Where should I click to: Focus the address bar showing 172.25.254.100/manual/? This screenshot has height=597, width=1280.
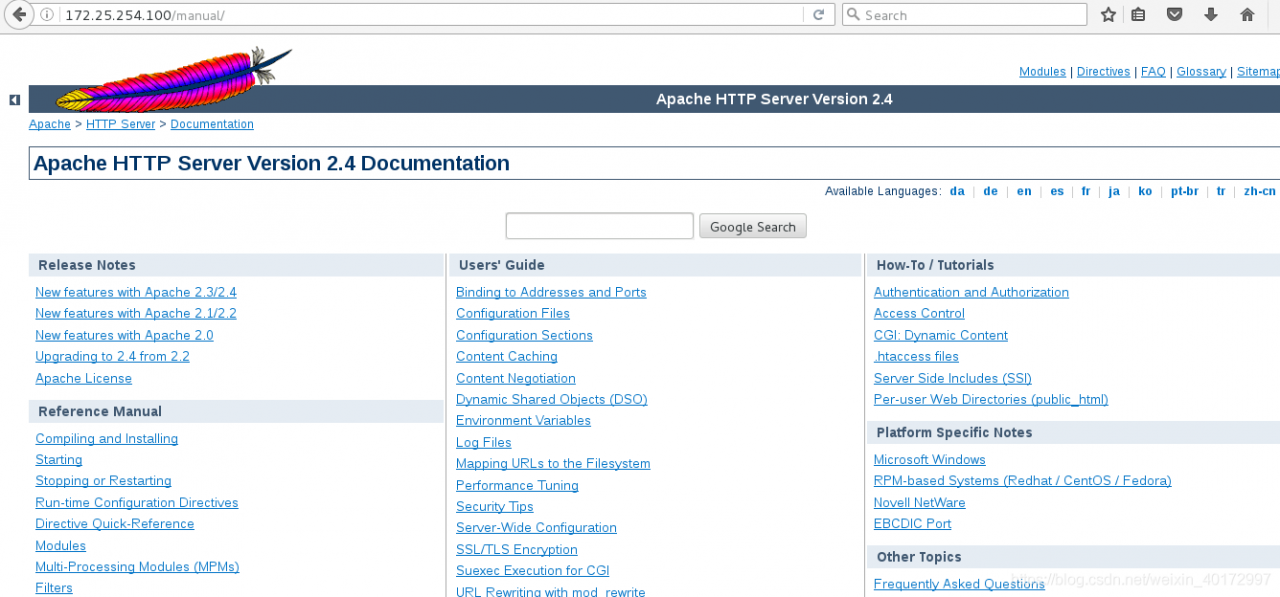click(430, 15)
